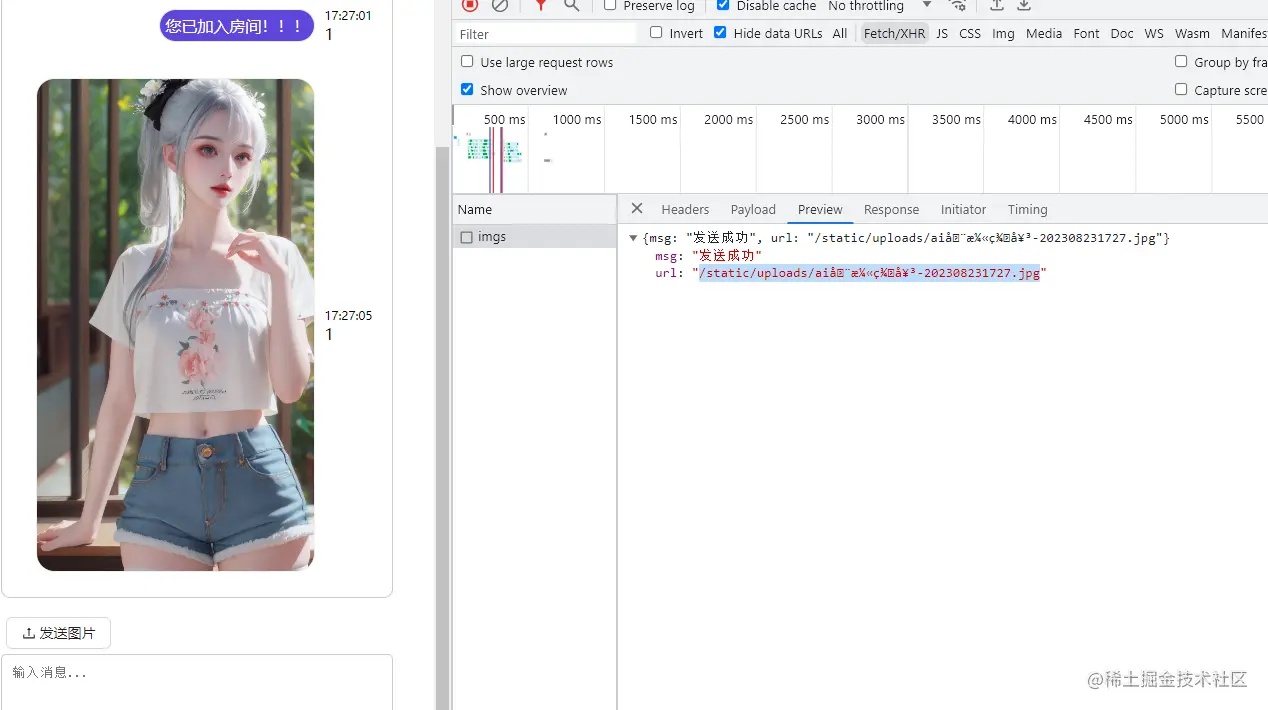This screenshot has height=710, width=1268.
Task: Click the 您已加入房间 message bubble
Action: (237, 26)
